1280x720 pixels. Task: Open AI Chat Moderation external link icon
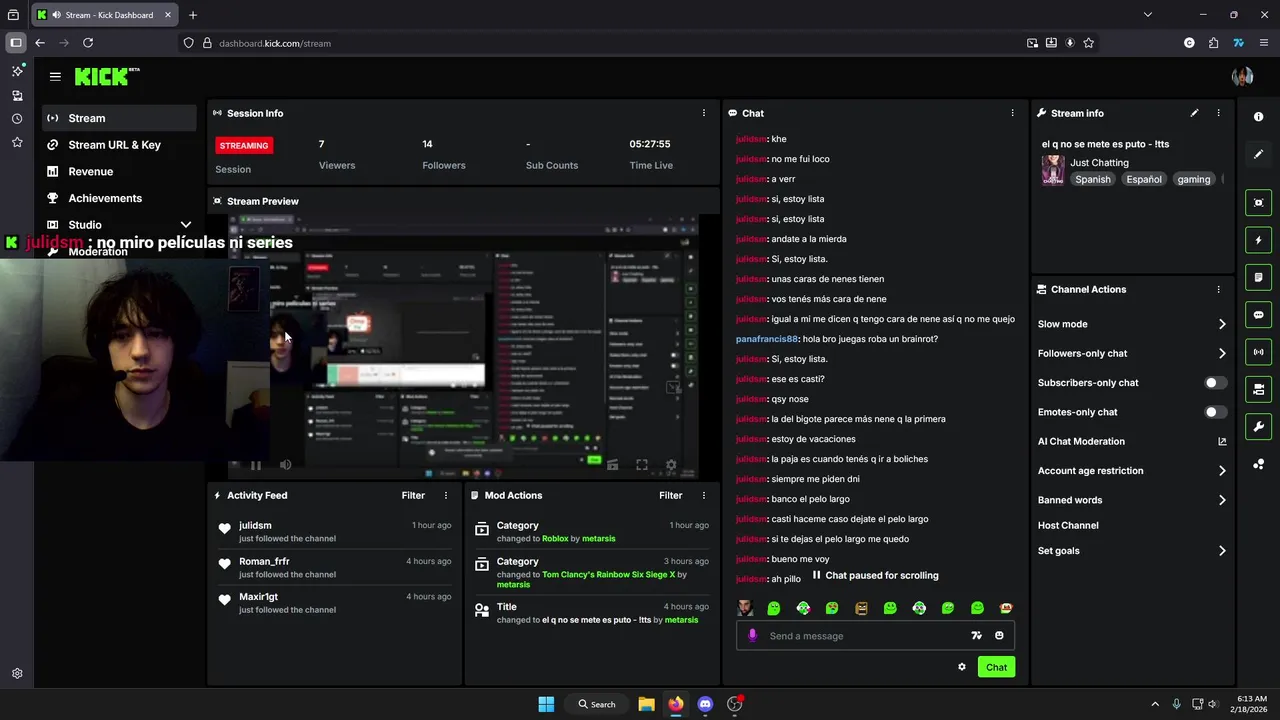point(1221,441)
